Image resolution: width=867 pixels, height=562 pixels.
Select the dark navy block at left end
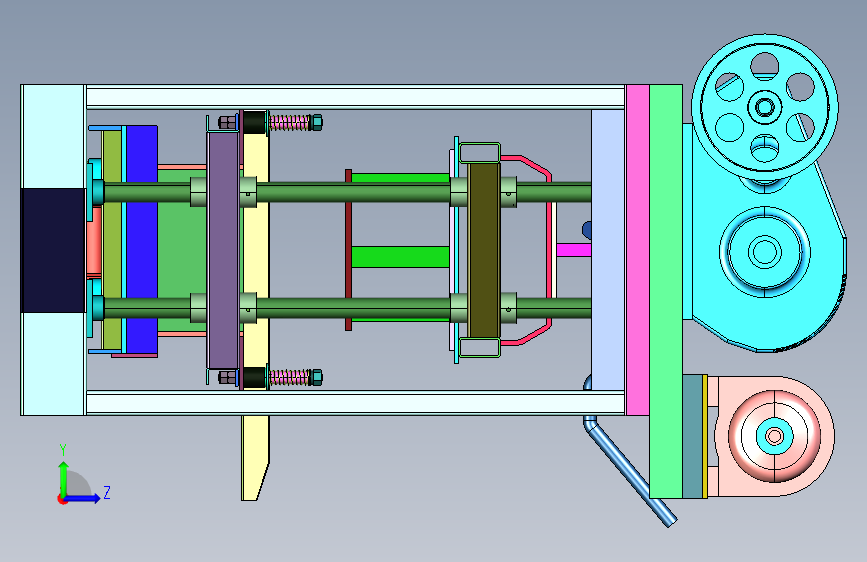(x=53, y=251)
